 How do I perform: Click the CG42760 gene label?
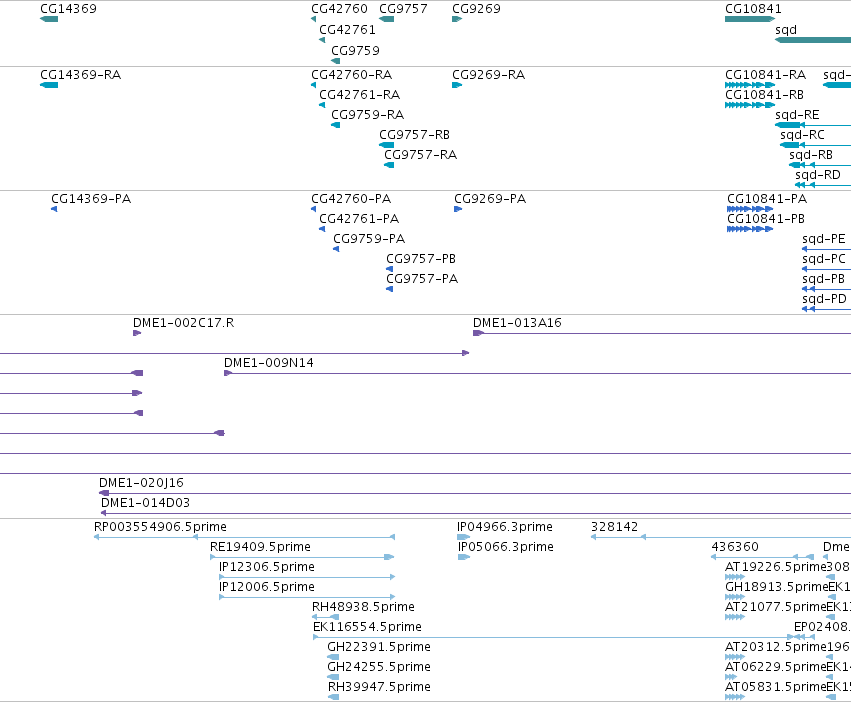tap(339, 9)
